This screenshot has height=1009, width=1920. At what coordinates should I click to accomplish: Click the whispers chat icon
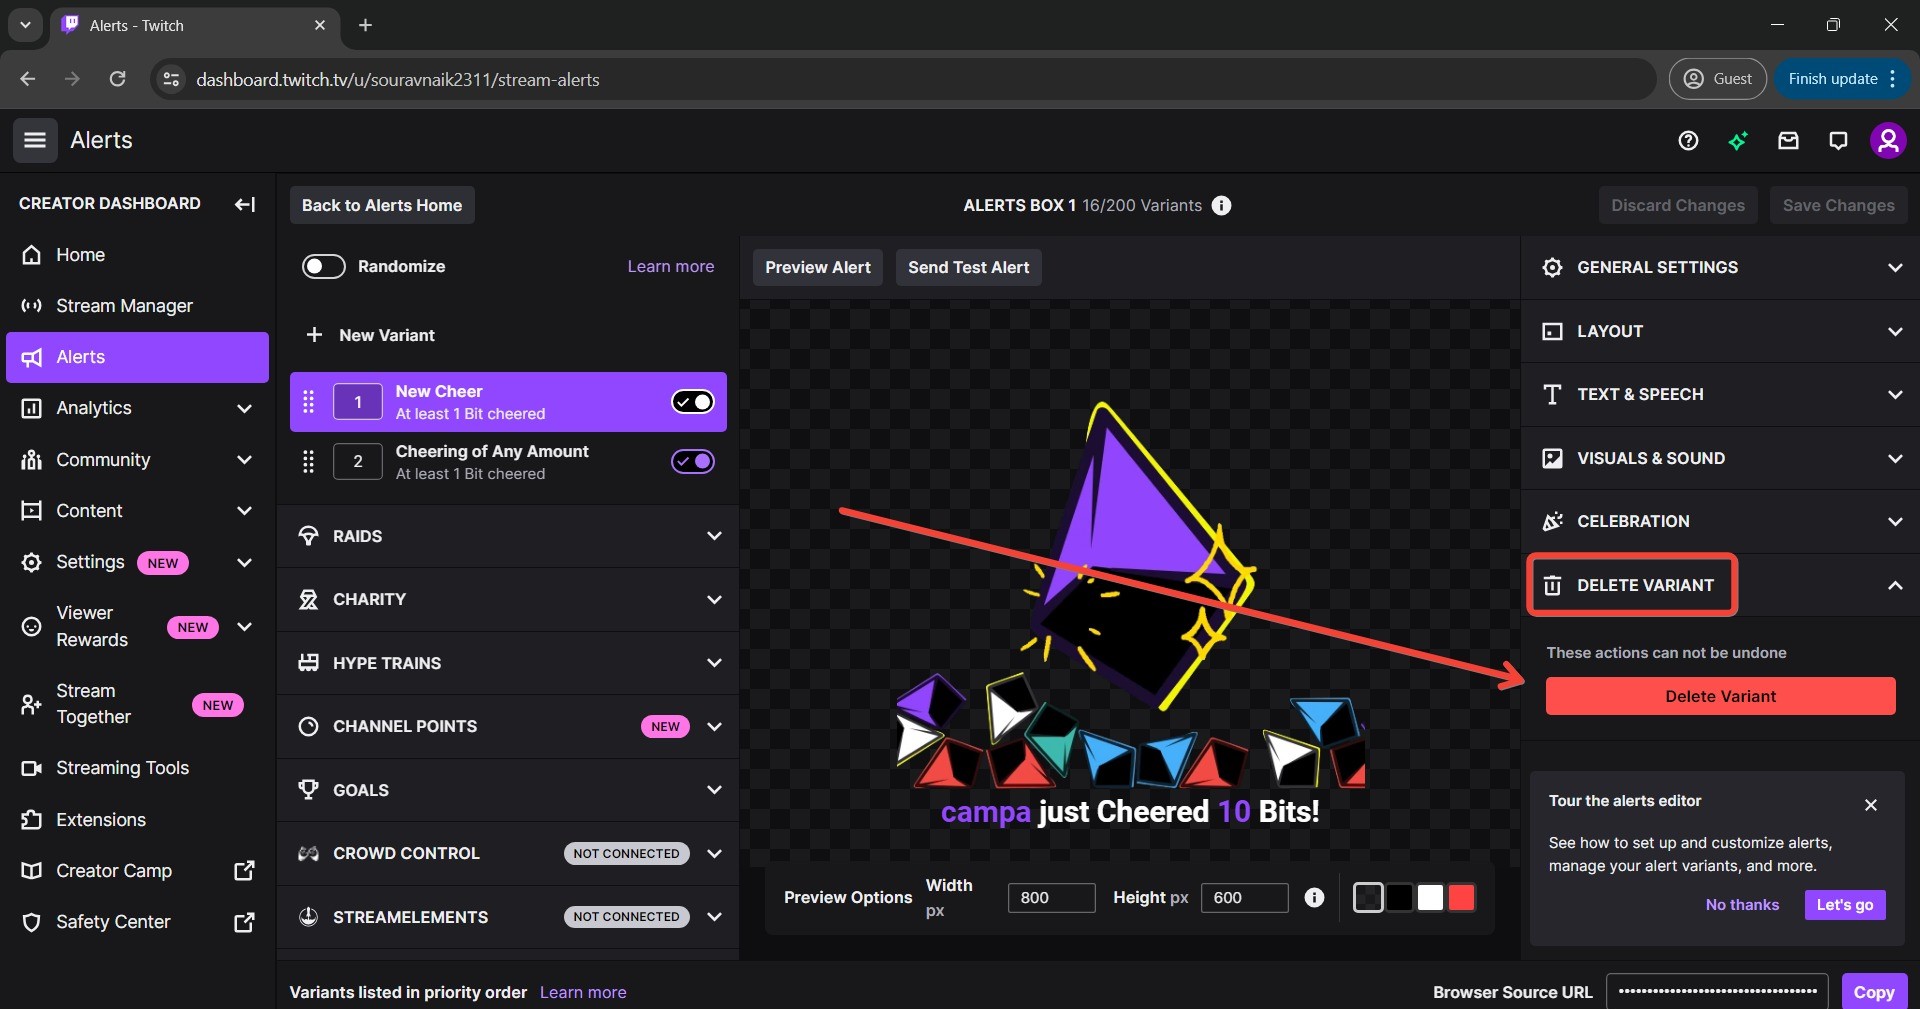click(1838, 141)
